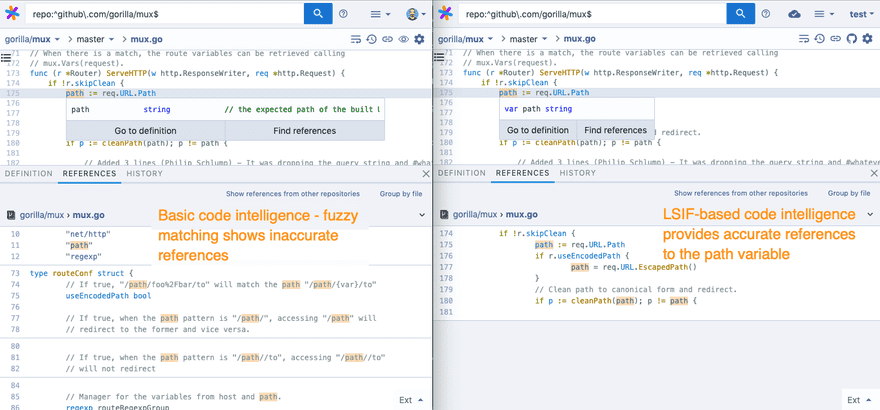View file on GitHub icon in right window
The width and height of the screenshot is (880, 410).
[x=851, y=39]
